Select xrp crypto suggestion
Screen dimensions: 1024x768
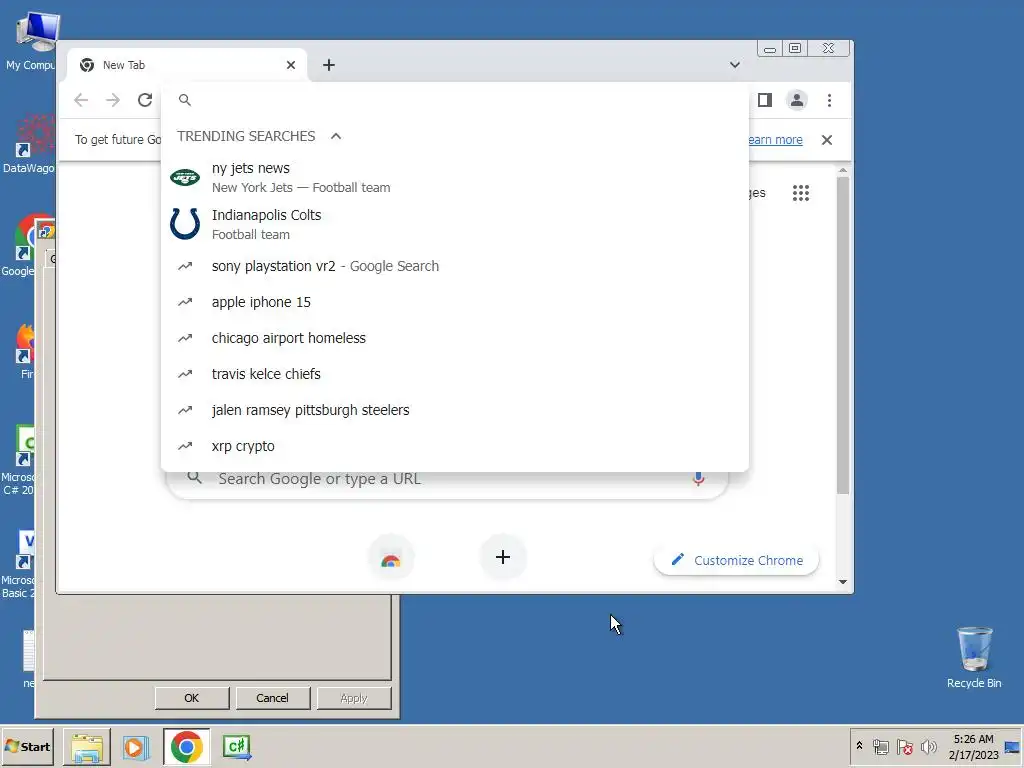(455, 446)
